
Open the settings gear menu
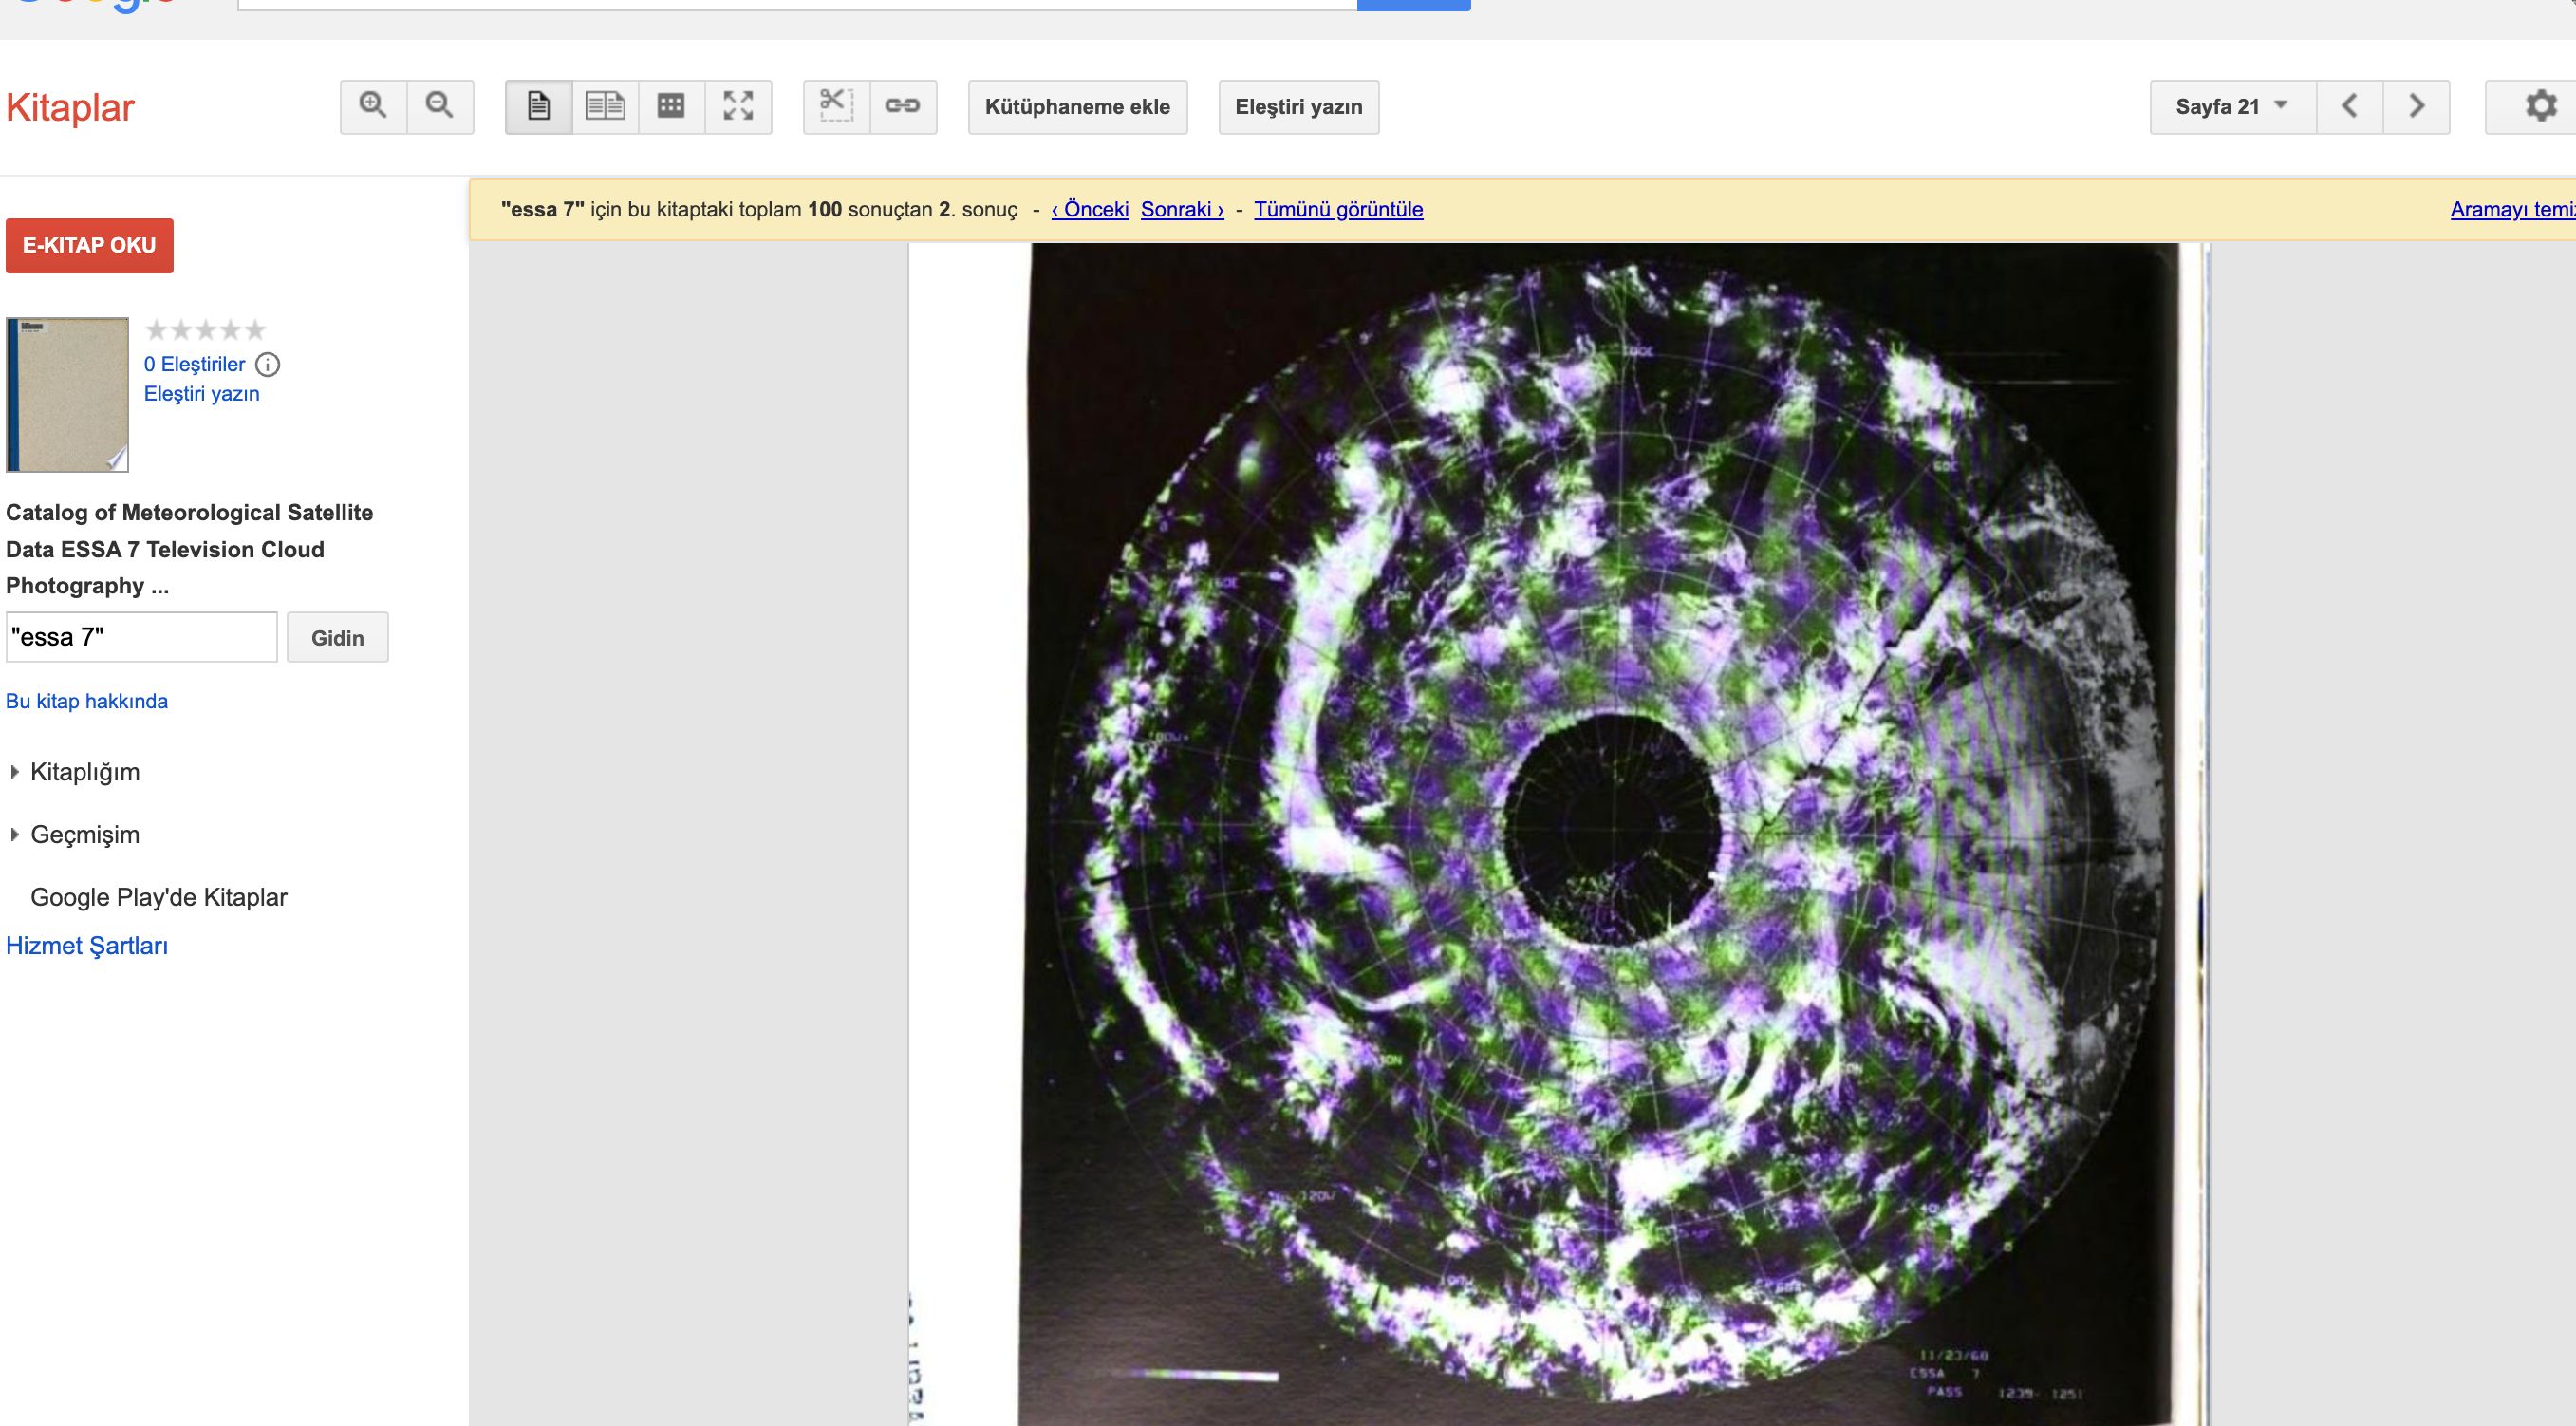pos(2540,106)
